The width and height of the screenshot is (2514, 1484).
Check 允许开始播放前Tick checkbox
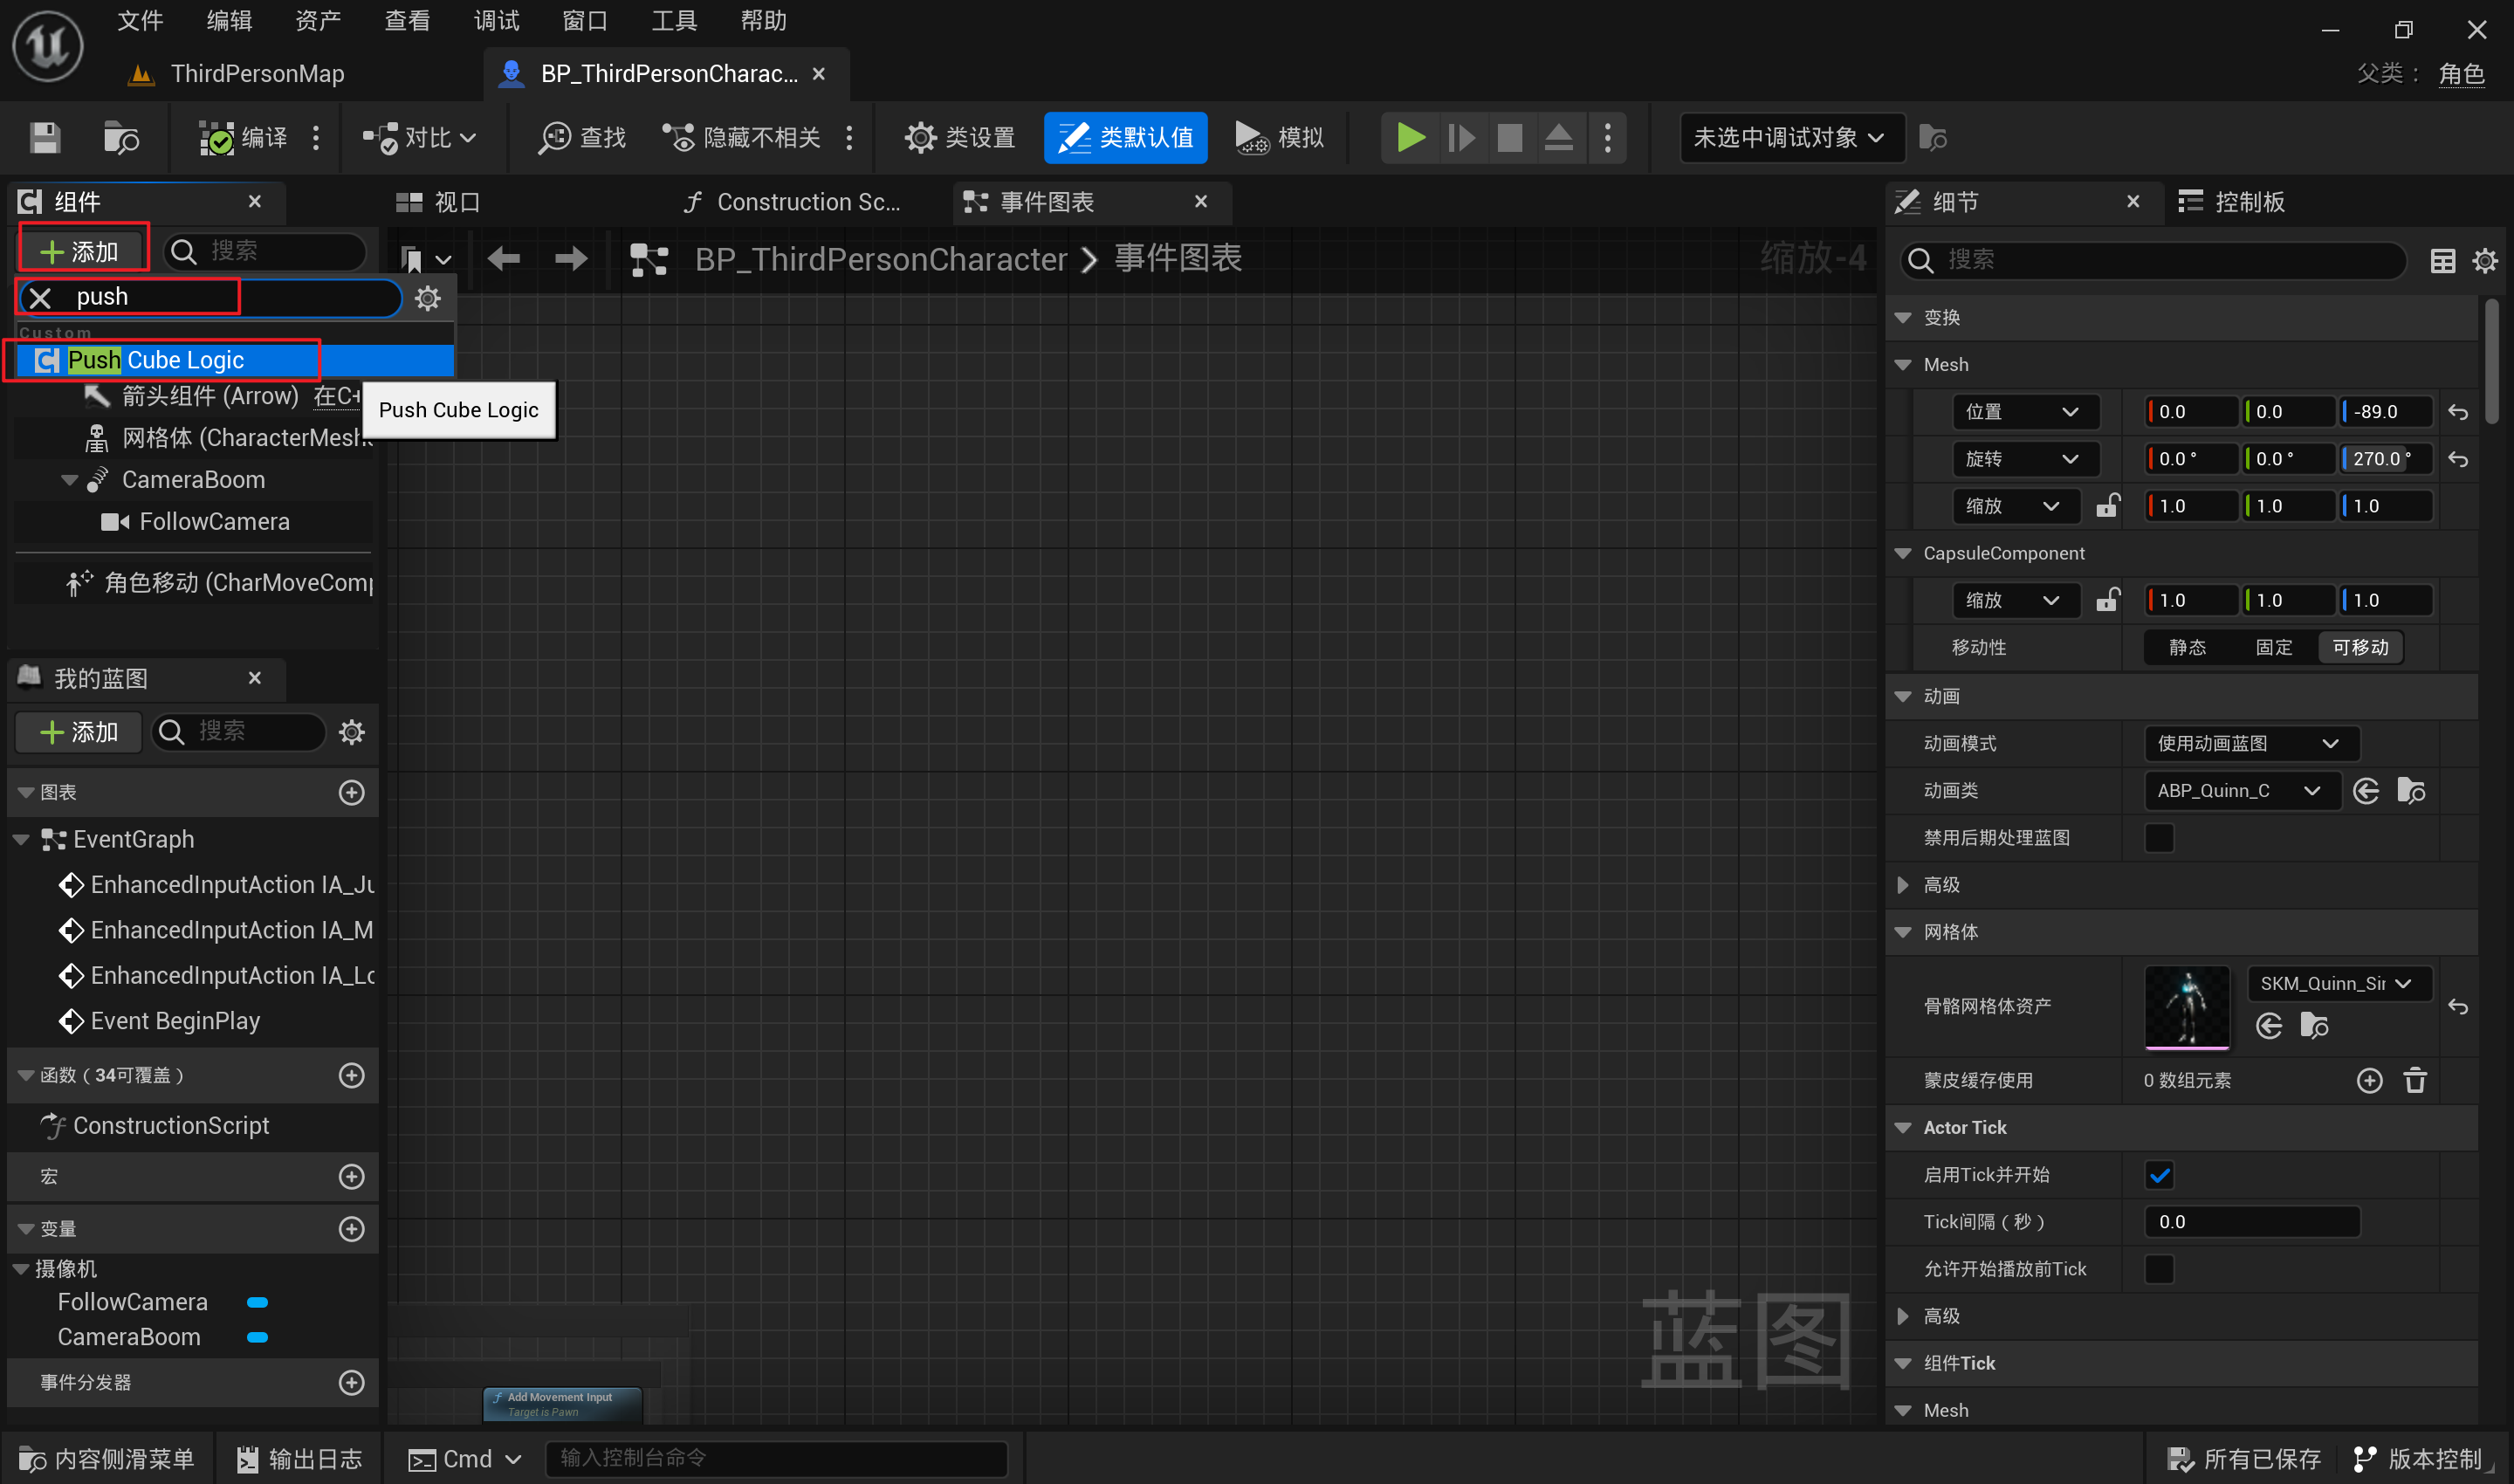[2159, 1269]
